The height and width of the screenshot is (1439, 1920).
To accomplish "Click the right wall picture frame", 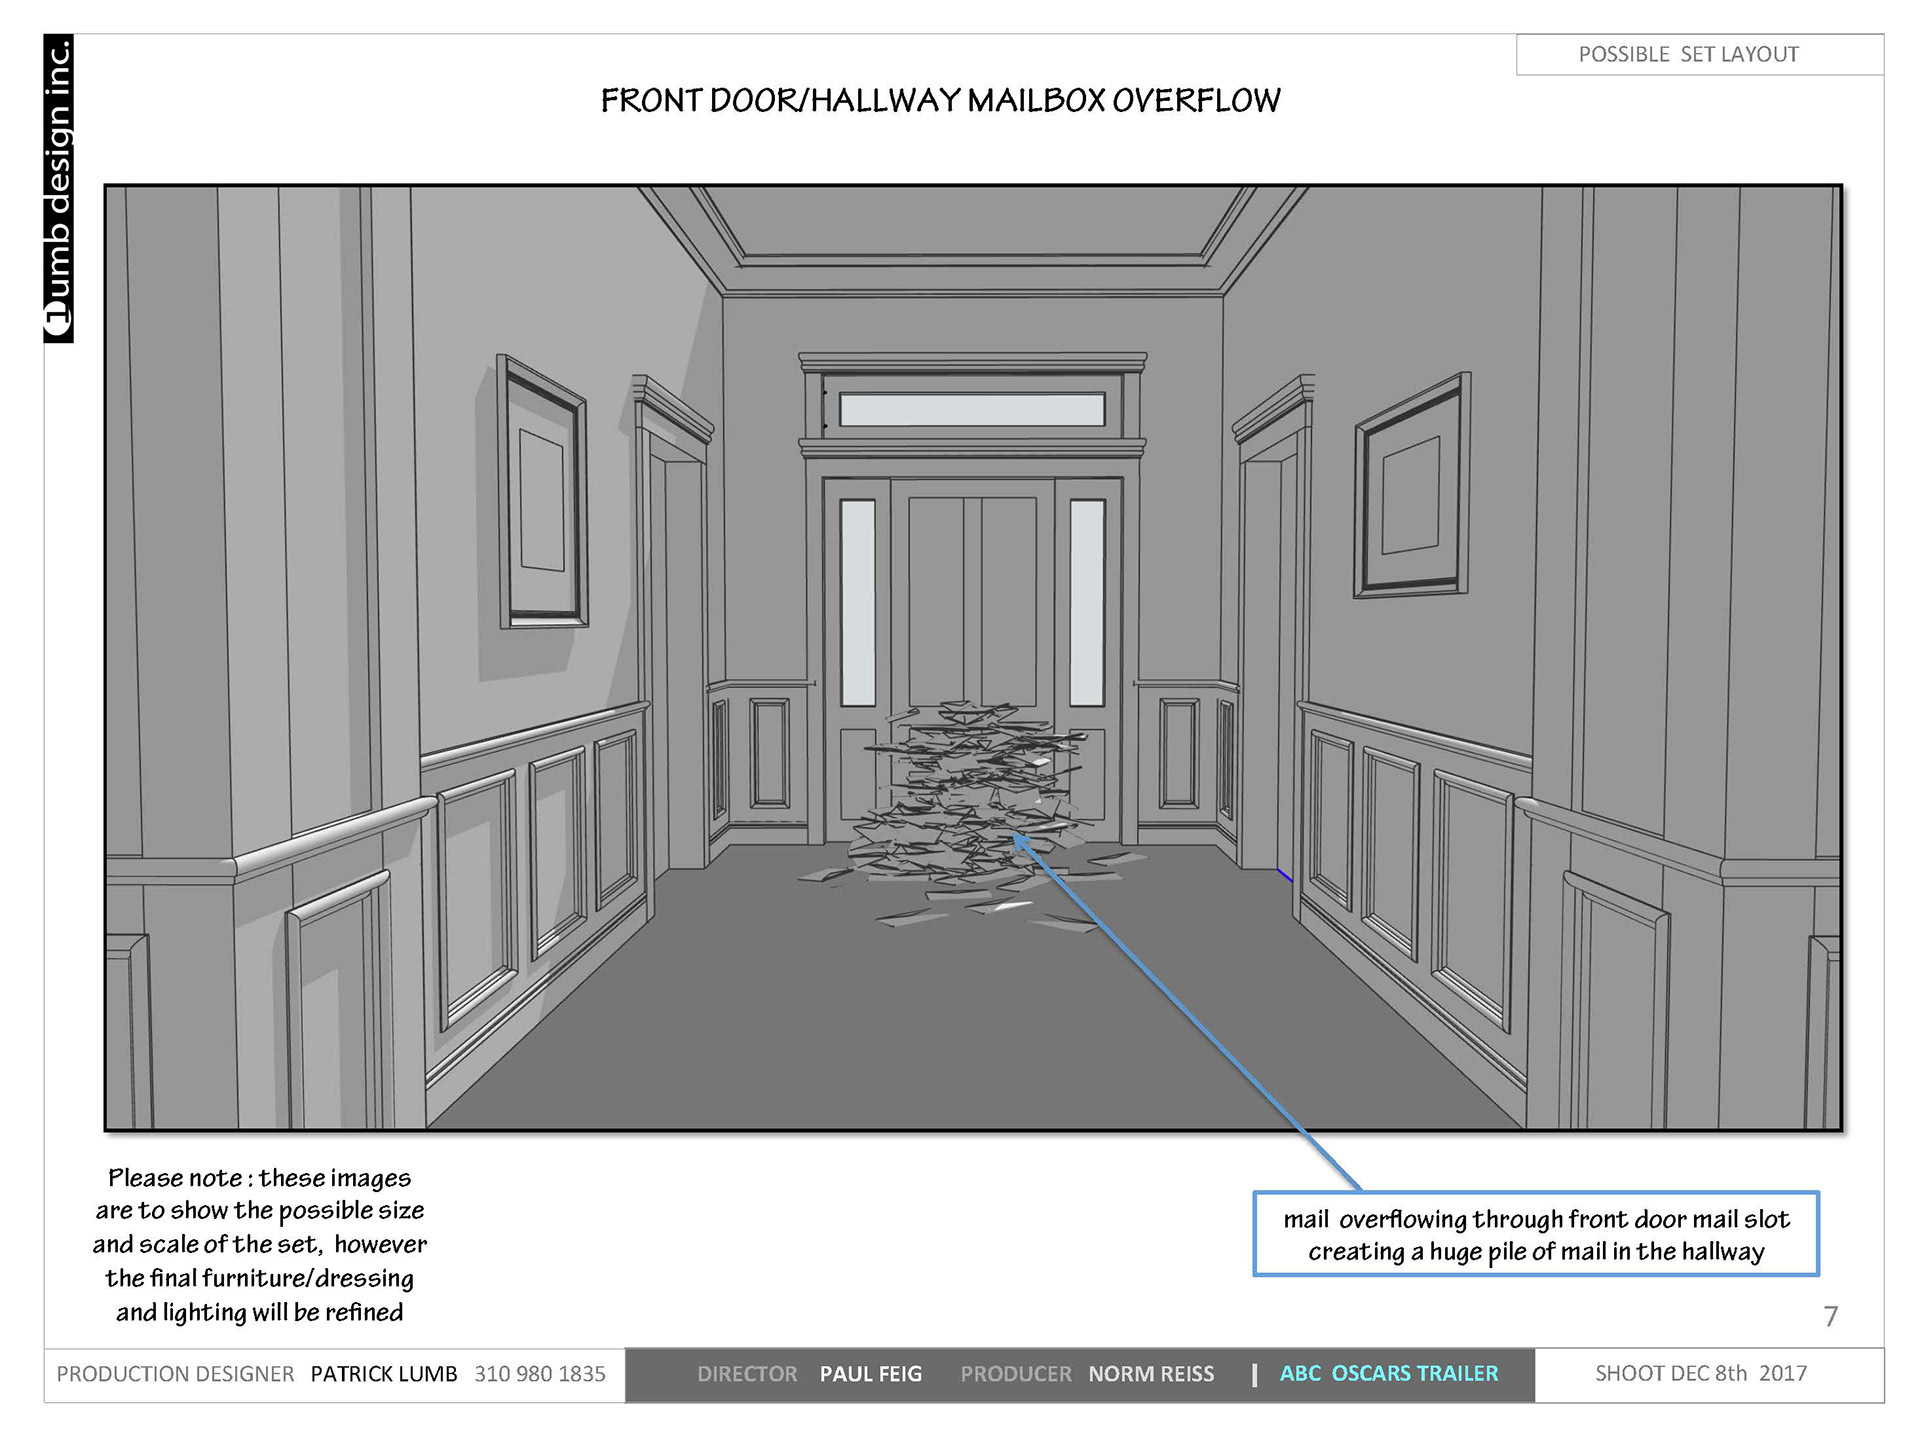I will (x=1412, y=487).
